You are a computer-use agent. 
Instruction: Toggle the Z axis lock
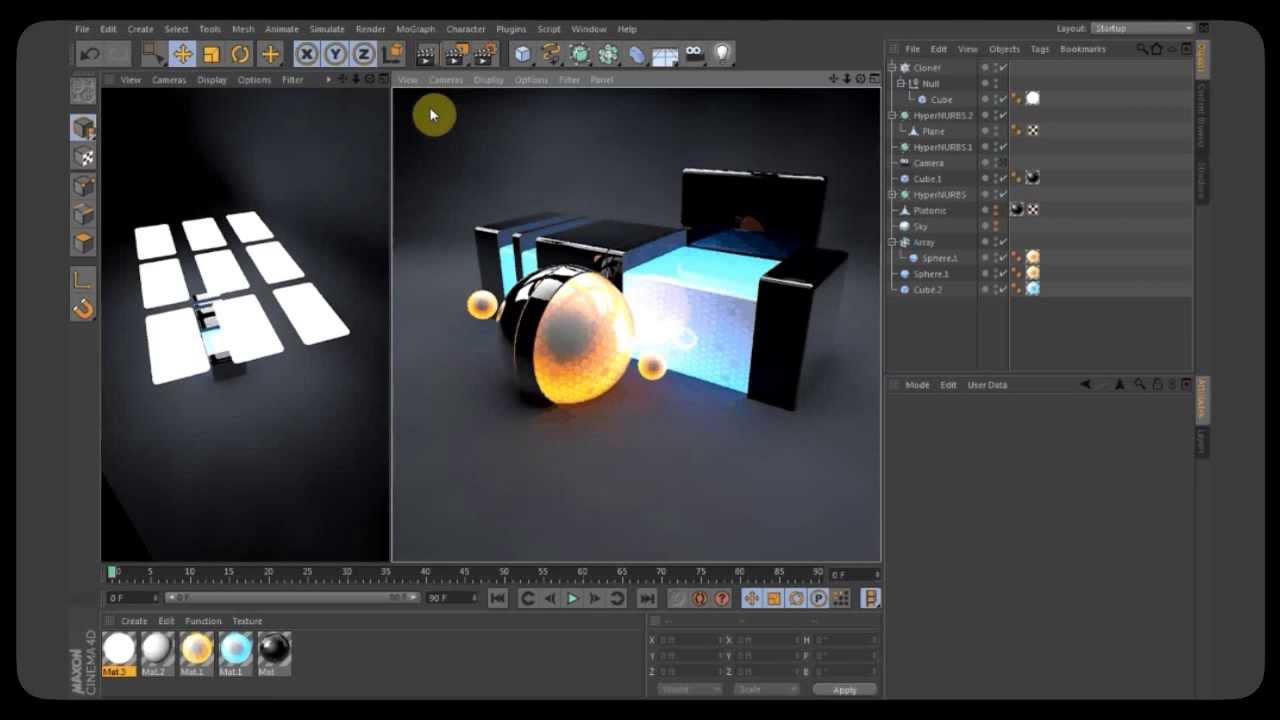tap(365, 54)
